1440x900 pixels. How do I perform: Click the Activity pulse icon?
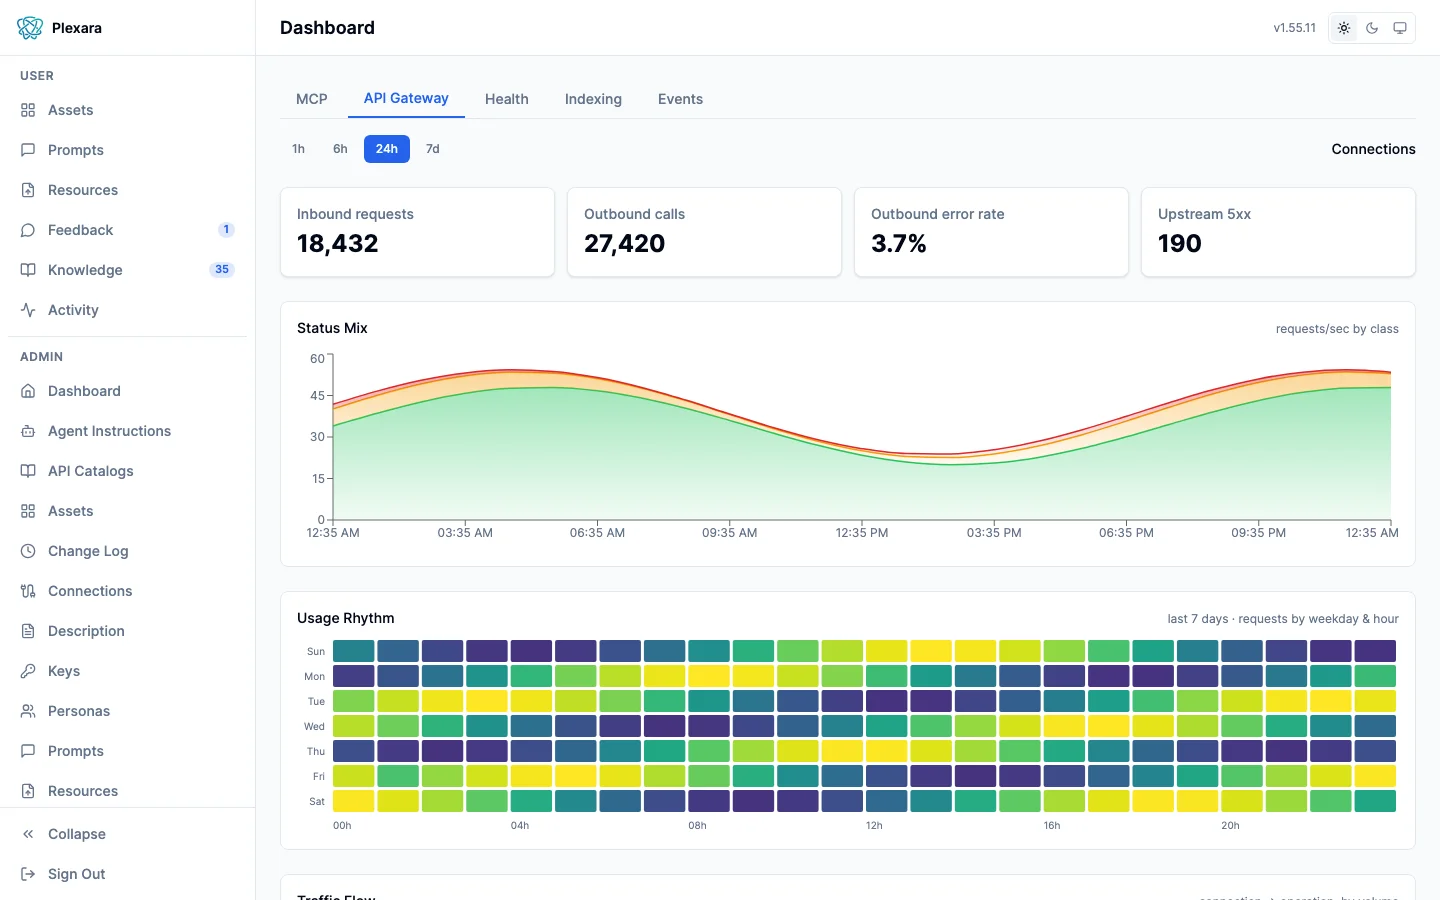tap(28, 310)
